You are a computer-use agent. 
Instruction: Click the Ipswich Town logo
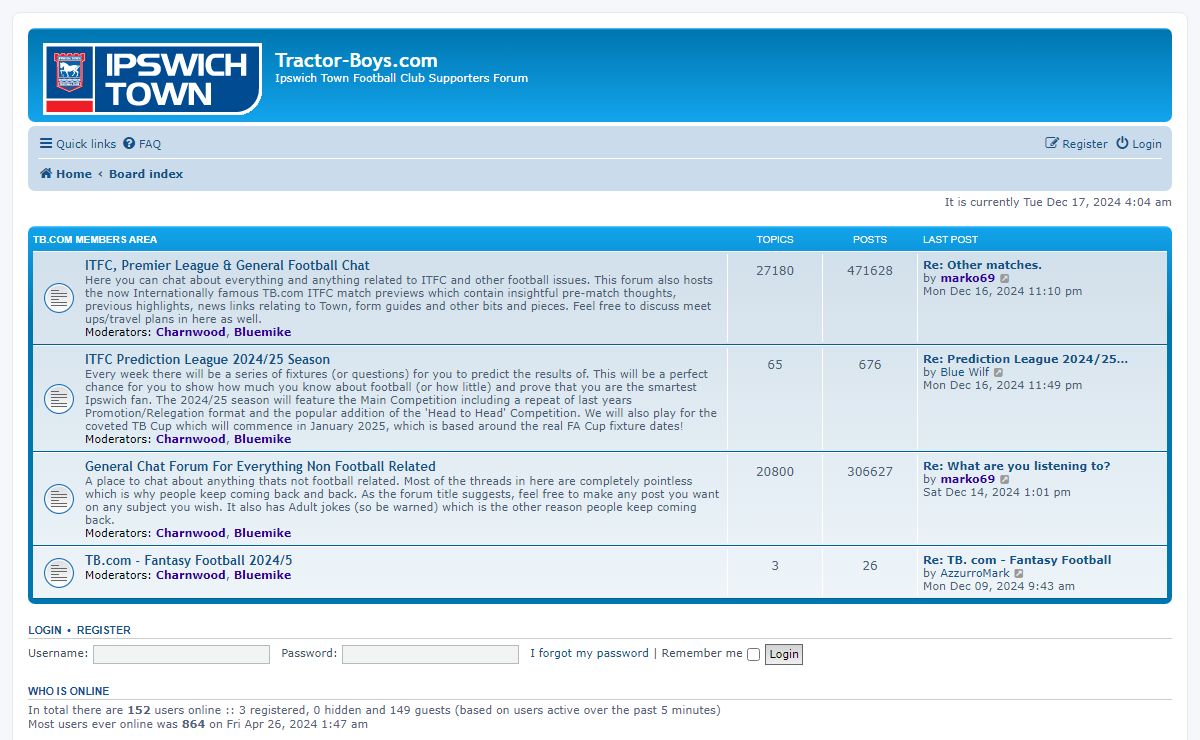(152, 78)
